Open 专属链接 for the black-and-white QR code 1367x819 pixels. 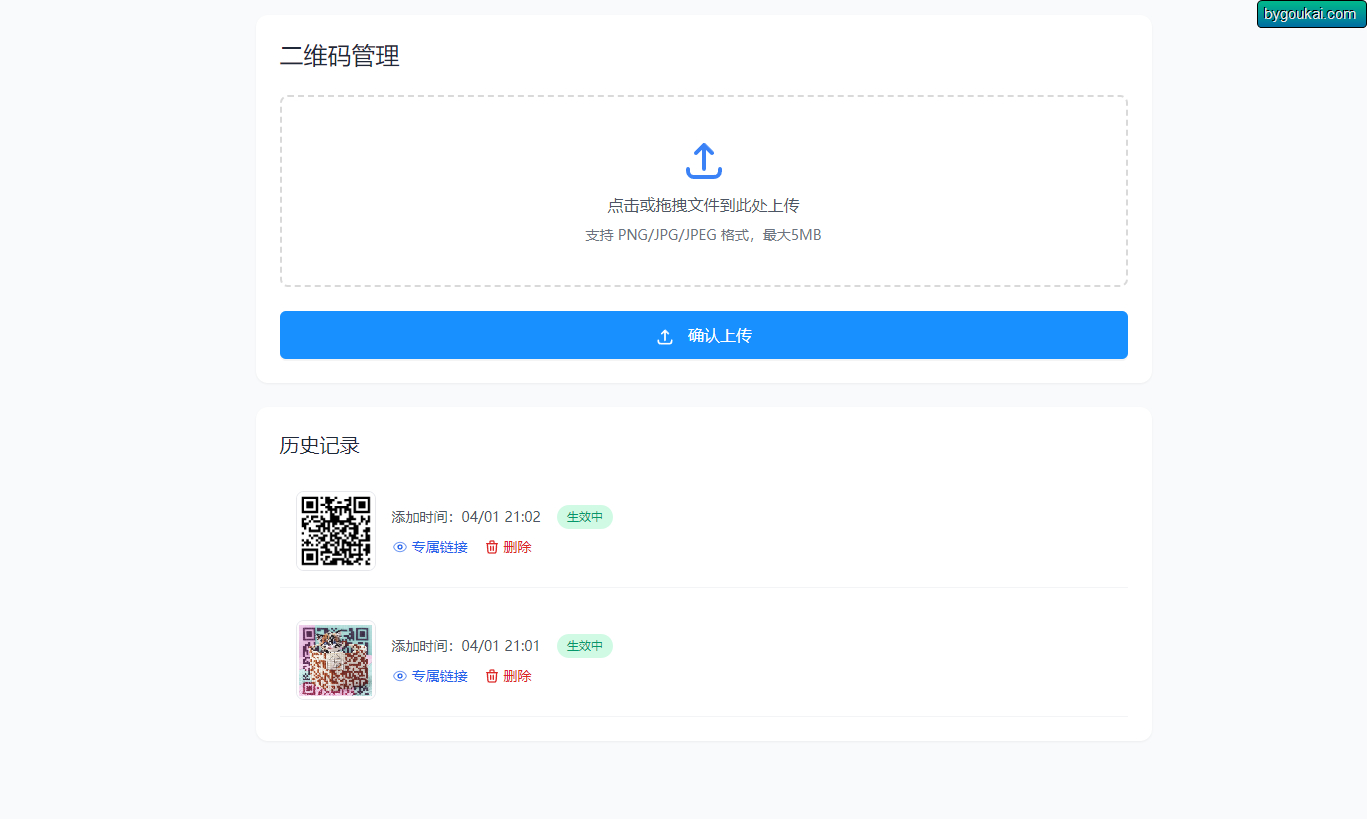(x=439, y=547)
